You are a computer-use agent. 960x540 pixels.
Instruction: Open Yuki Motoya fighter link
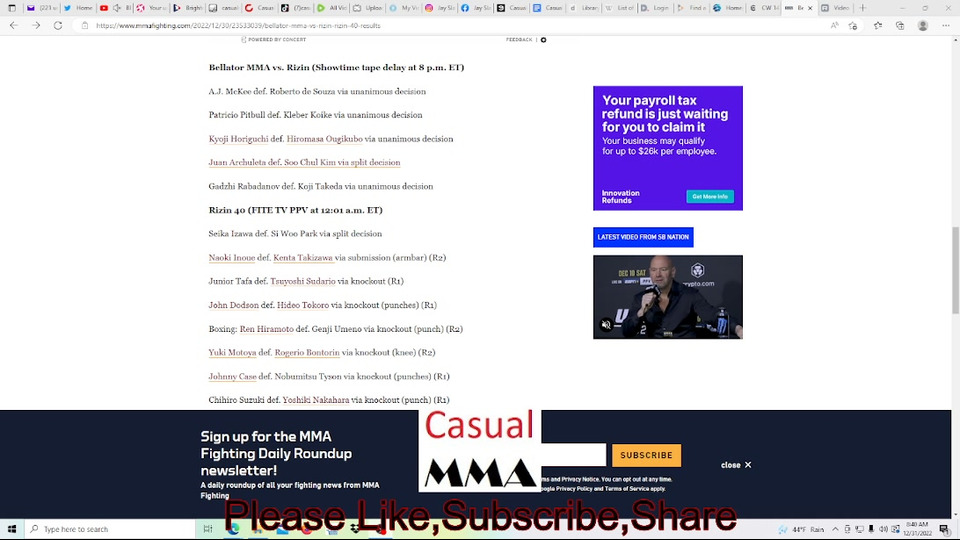(x=232, y=353)
